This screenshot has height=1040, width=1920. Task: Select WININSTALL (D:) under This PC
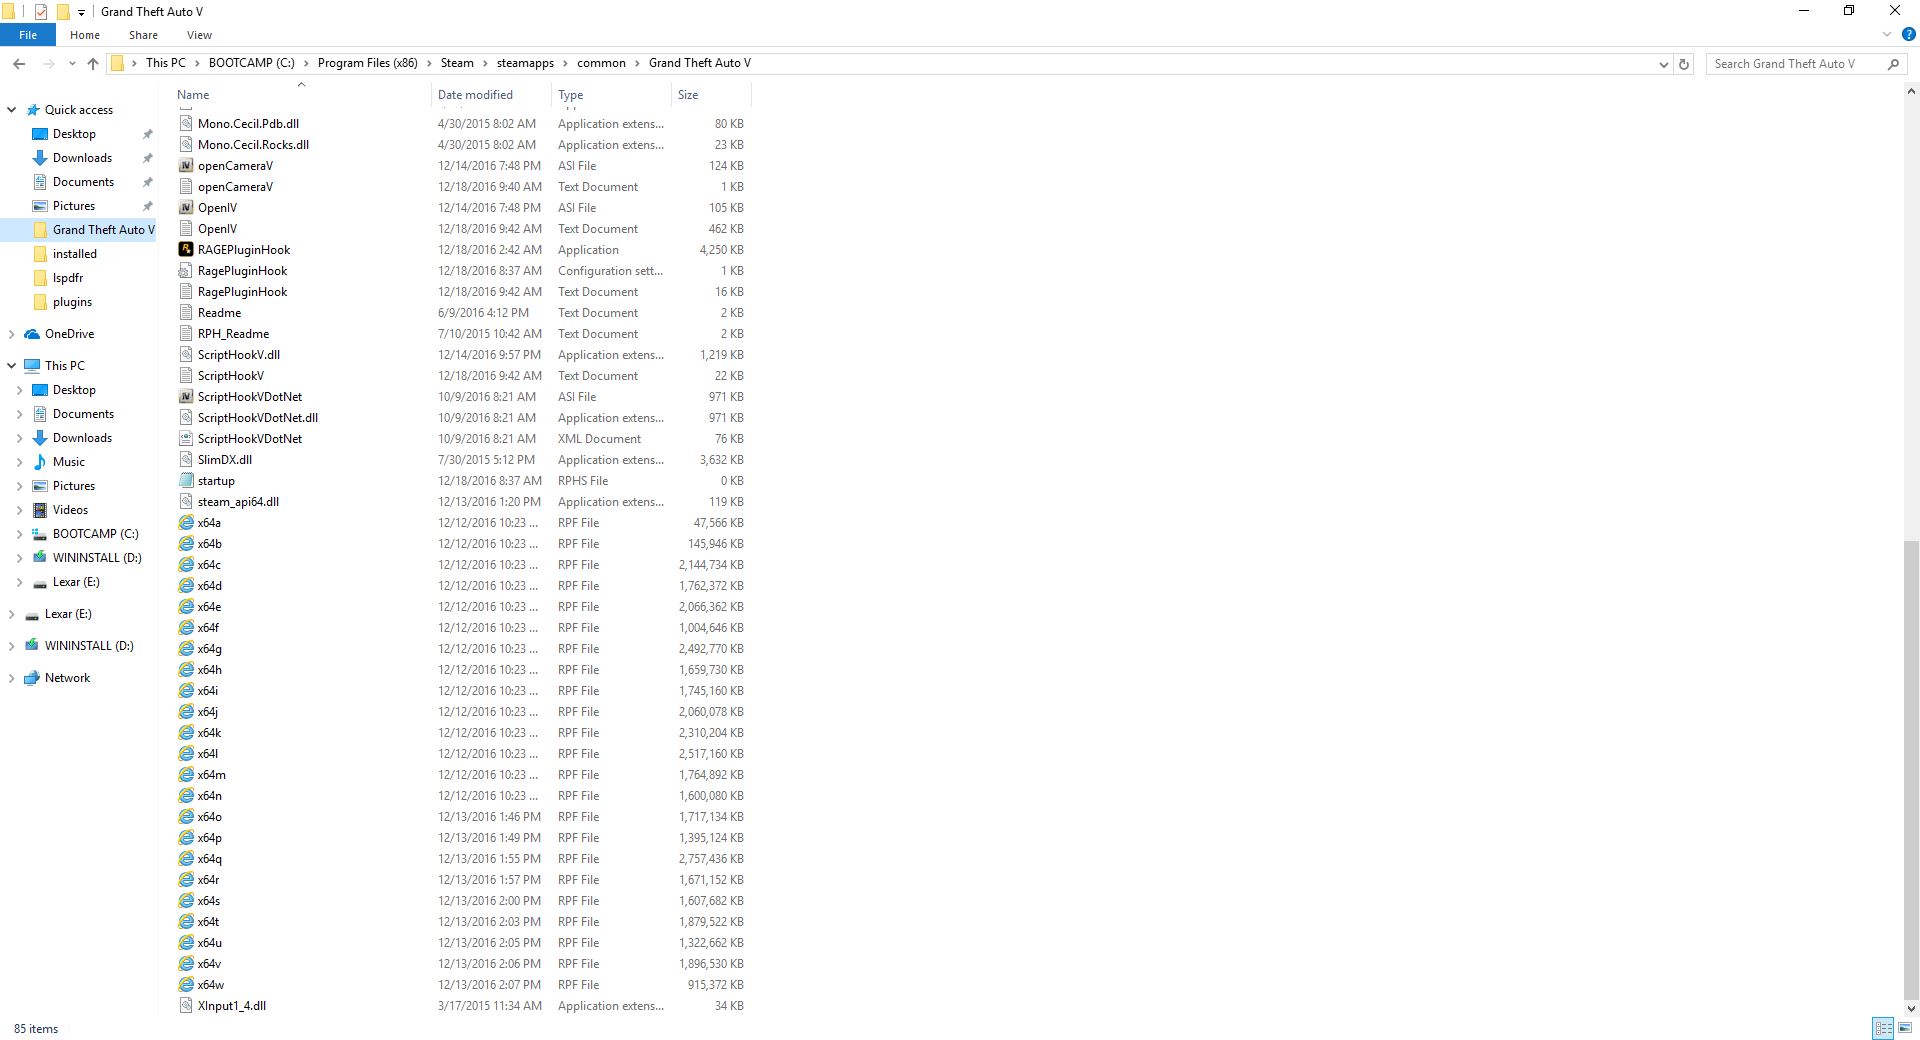coord(97,558)
